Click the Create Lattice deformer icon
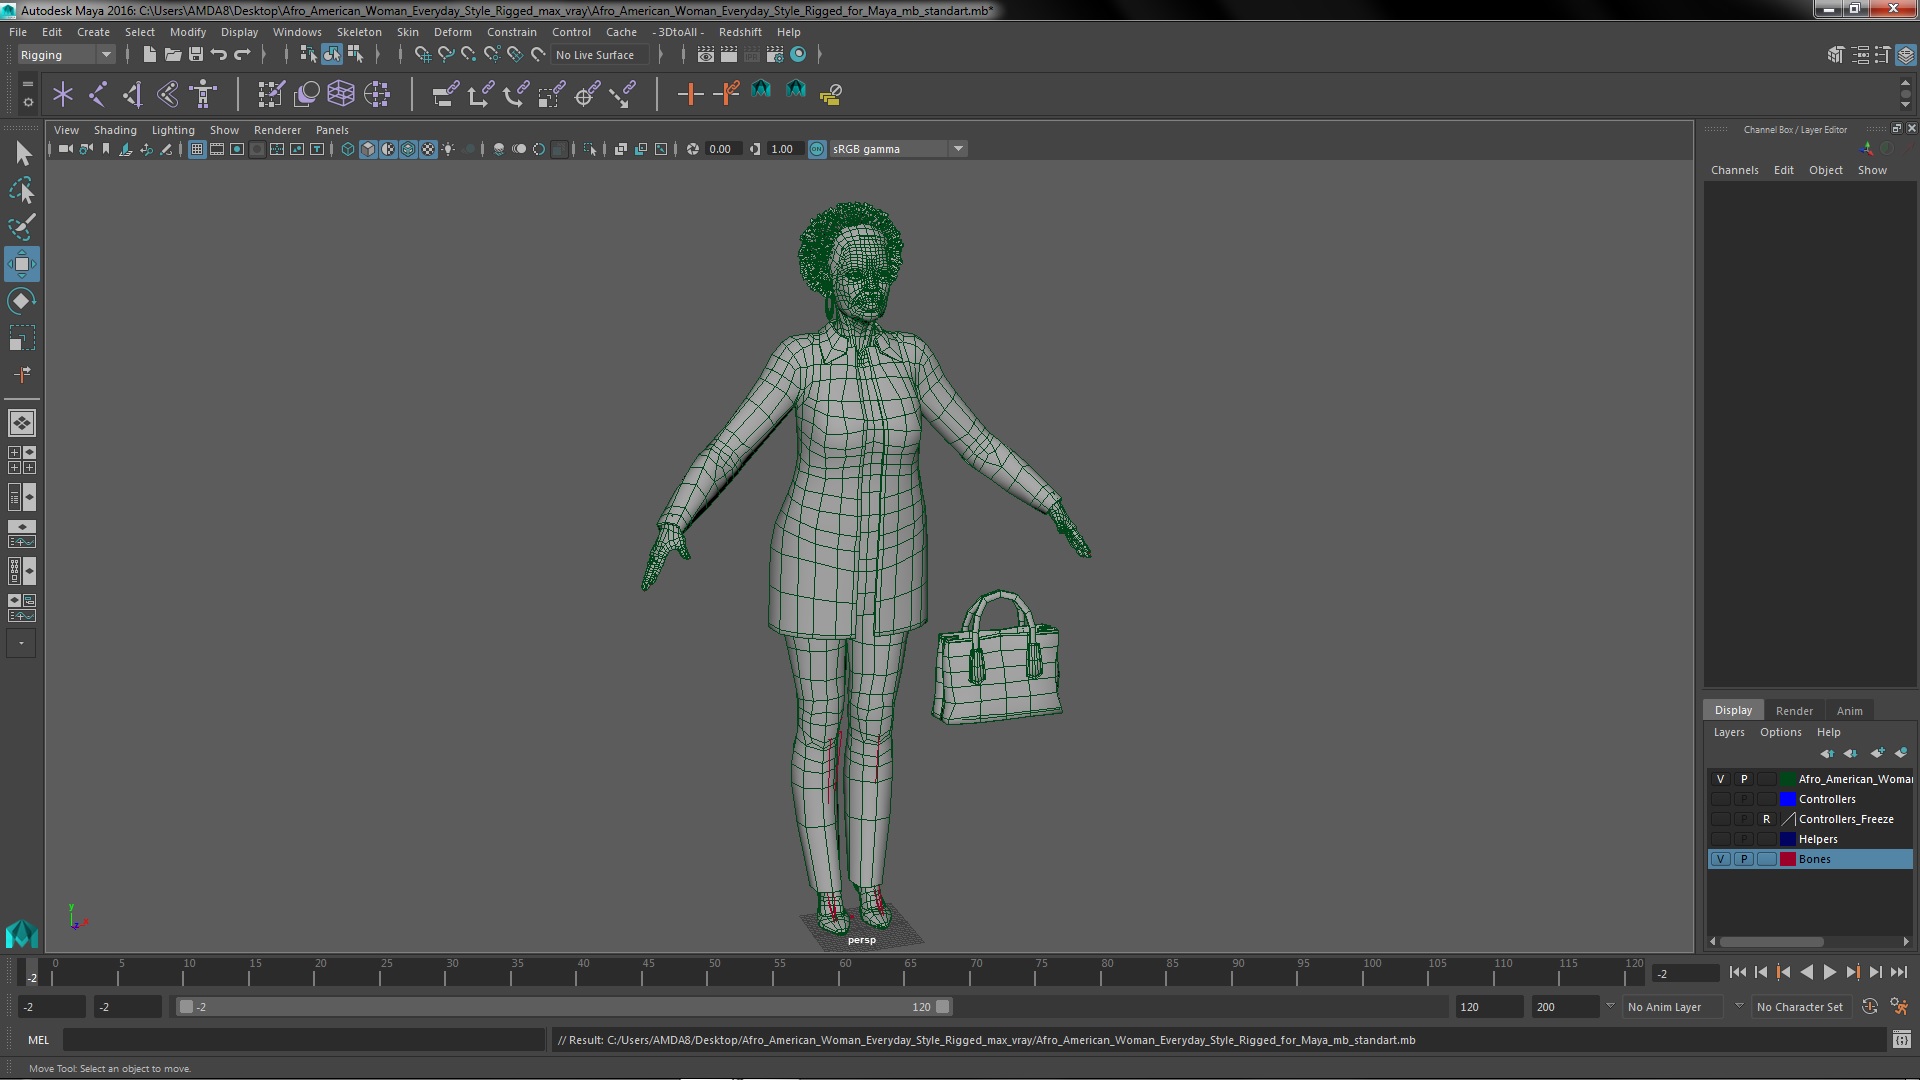 [341, 94]
